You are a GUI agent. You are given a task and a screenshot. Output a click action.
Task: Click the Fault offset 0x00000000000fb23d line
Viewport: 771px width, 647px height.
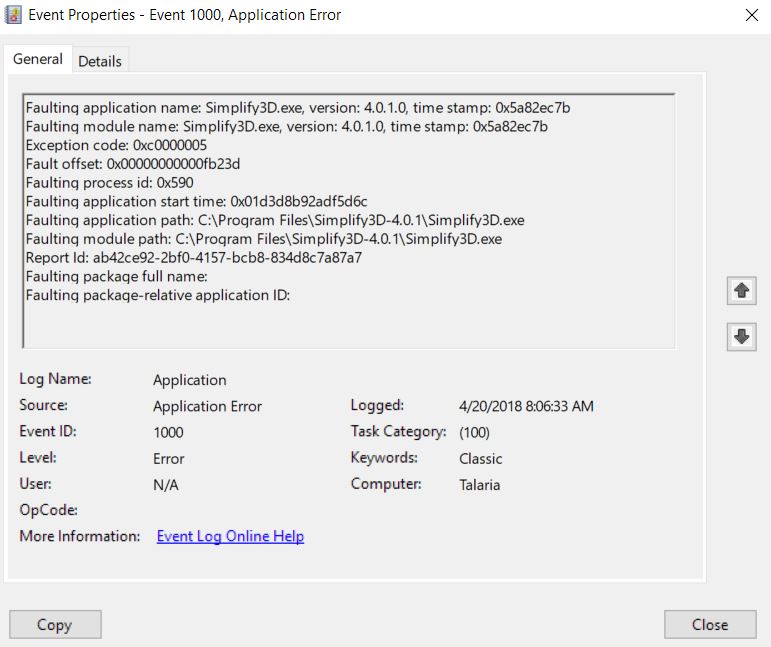(x=133, y=164)
